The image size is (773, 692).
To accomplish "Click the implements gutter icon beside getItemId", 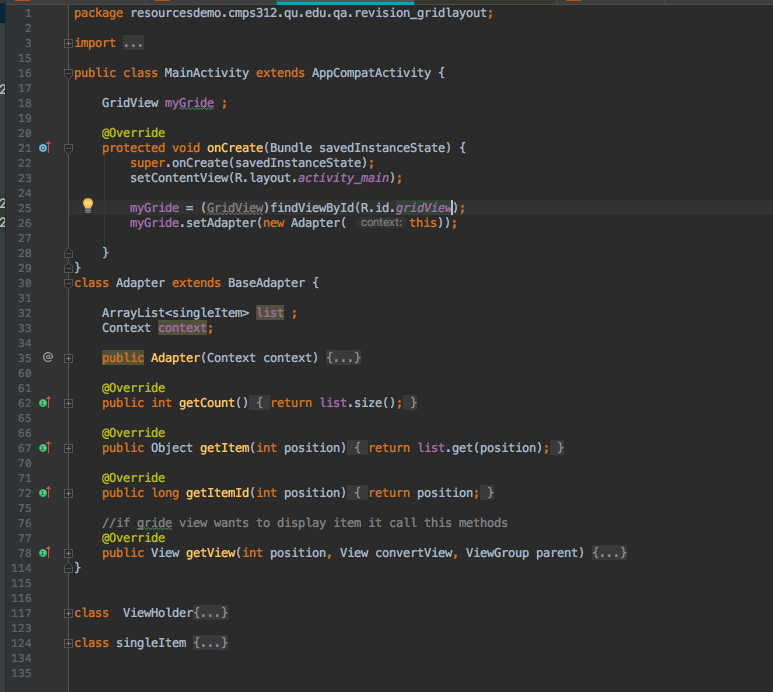I will 45,492.
